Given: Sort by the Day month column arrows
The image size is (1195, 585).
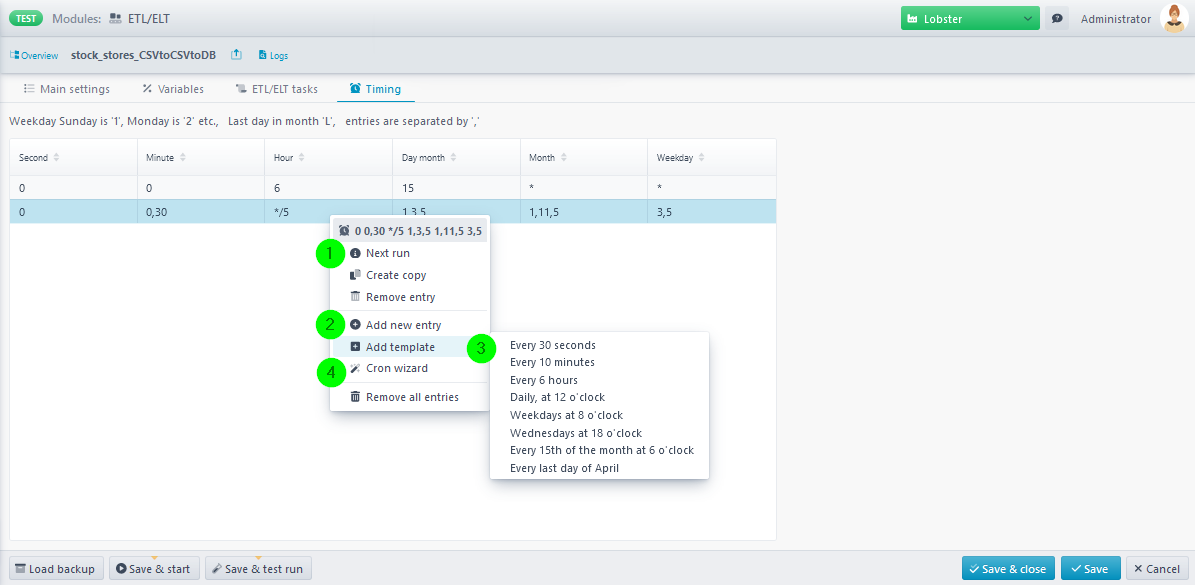Looking at the screenshot, I should 453,158.
